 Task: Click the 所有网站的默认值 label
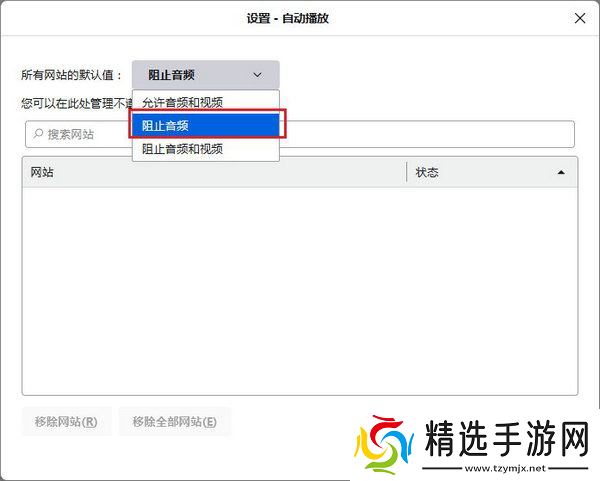pyautogui.click(x=71, y=75)
